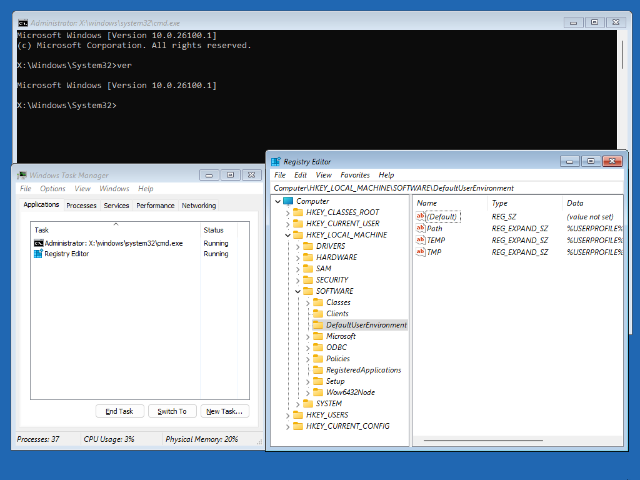Click the Registry Editor title bar icon
640x480 pixels.
point(276,162)
